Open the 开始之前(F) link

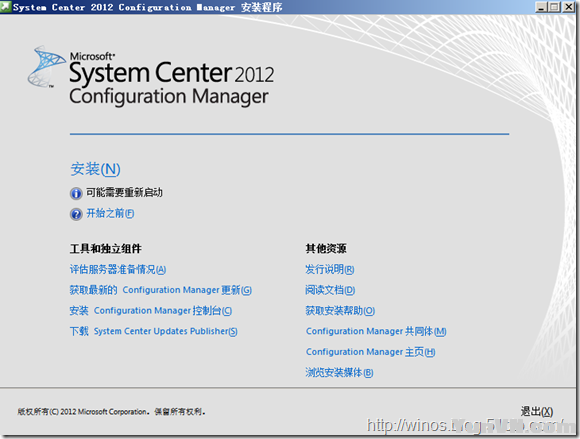point(110,213)
